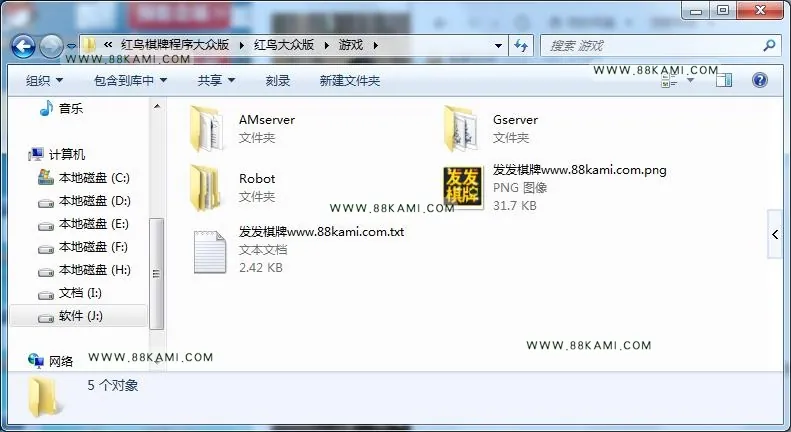Click in the 搜索 游戏 search field
This screenshot has height=432, width=791.
coord(653,46)
